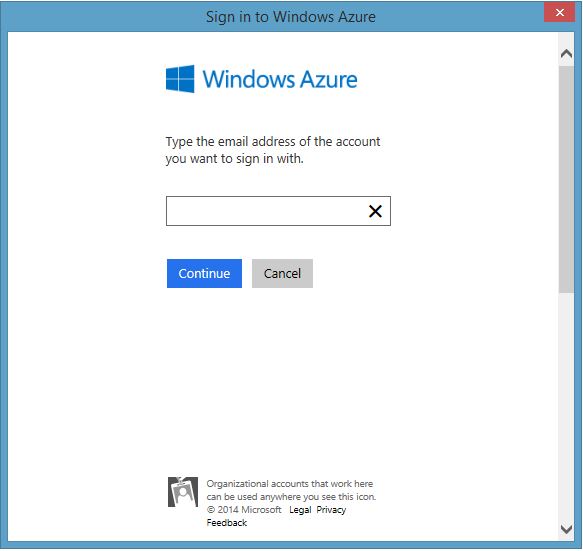Click the vertical scrollbar thumb
Screen dimensions: 583x551
[566, 180]
